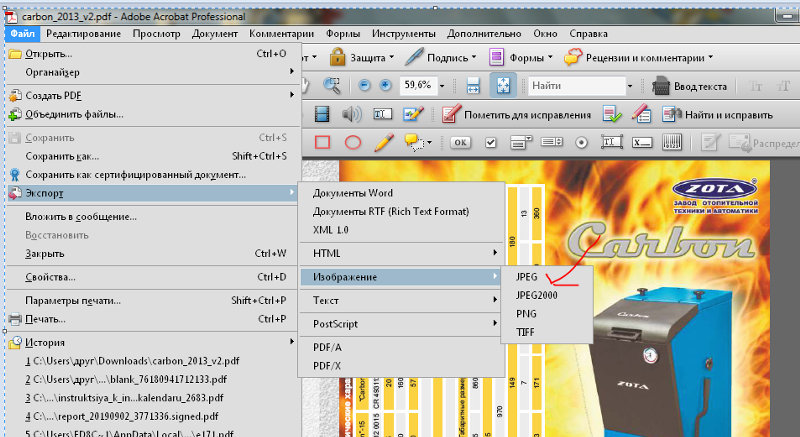This screenshot has height=437, width=800.
Task: Expand Рецензии и комментарии dropdown arrow
Action: point(710,57)
